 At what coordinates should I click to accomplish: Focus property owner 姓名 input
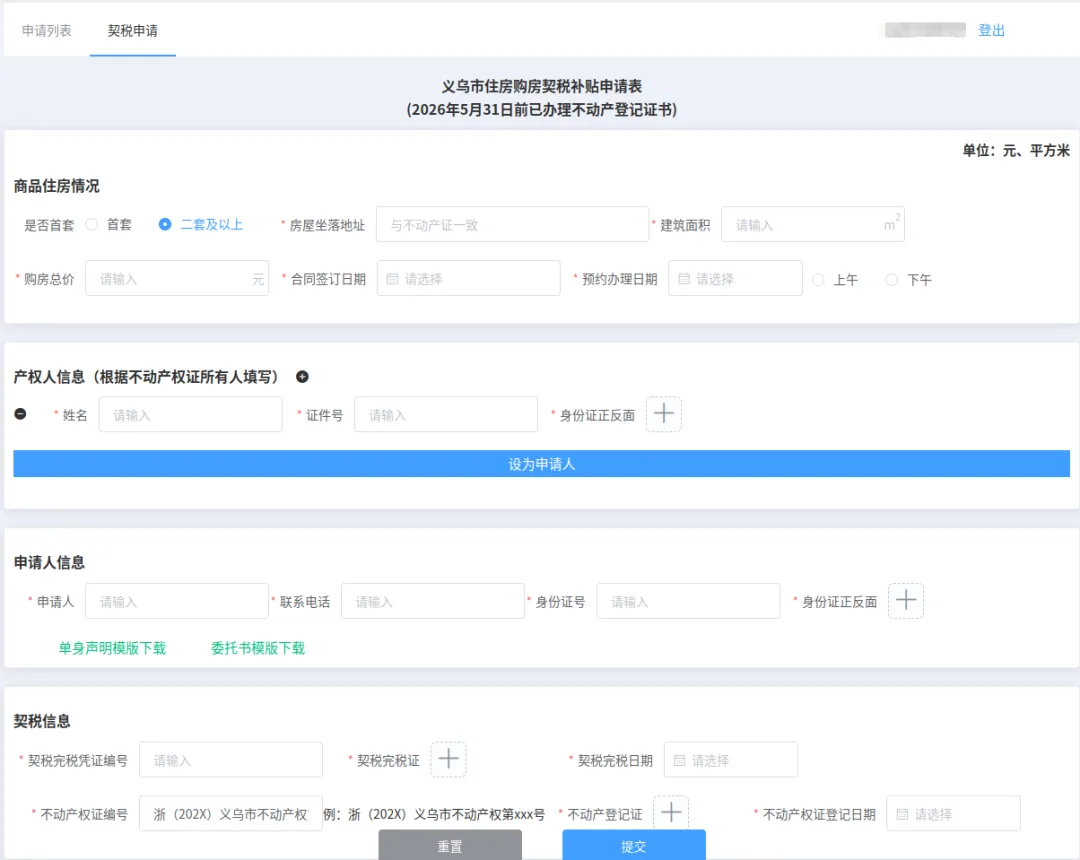191,415
